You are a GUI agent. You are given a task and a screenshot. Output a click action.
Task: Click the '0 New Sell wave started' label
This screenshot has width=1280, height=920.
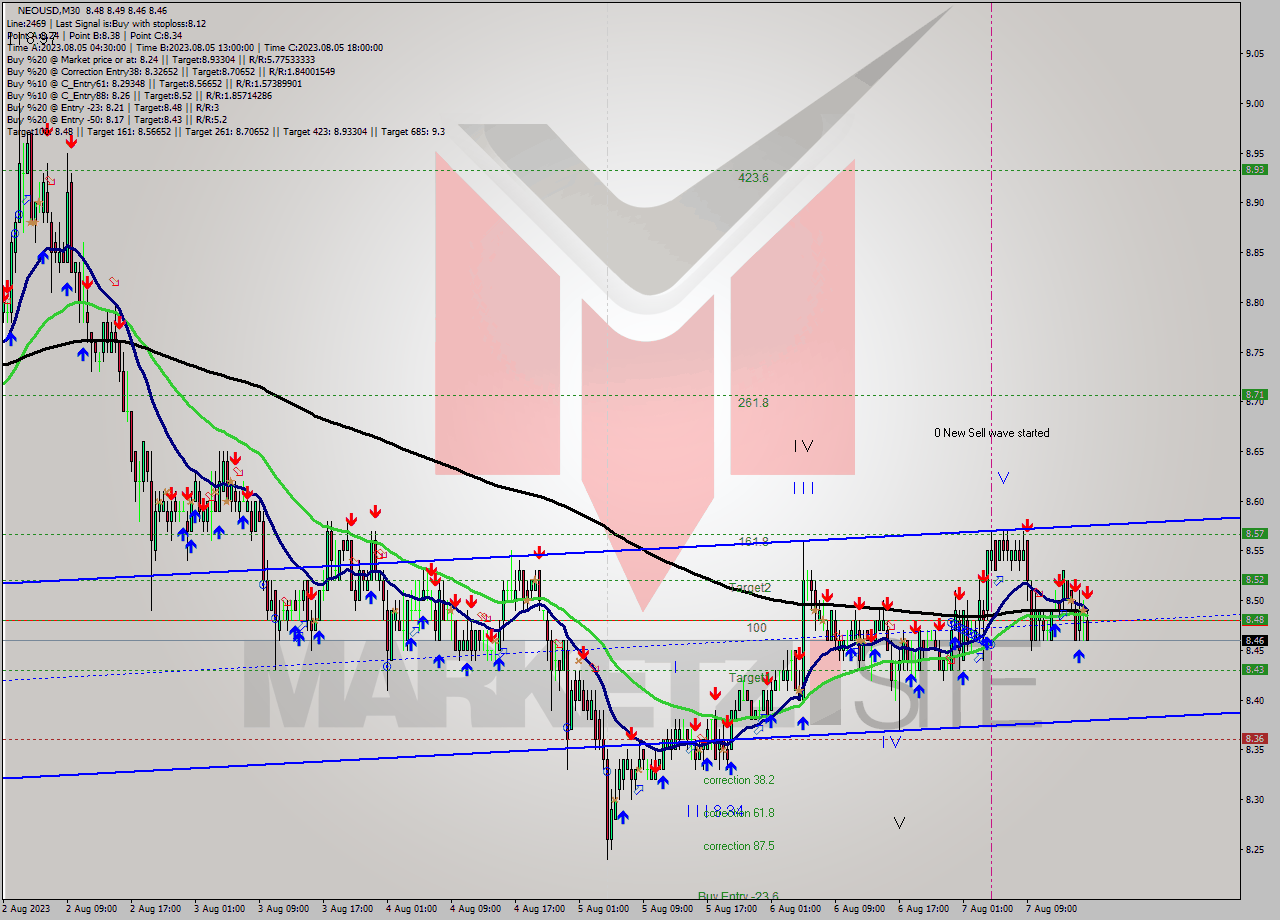coord(992,433)
